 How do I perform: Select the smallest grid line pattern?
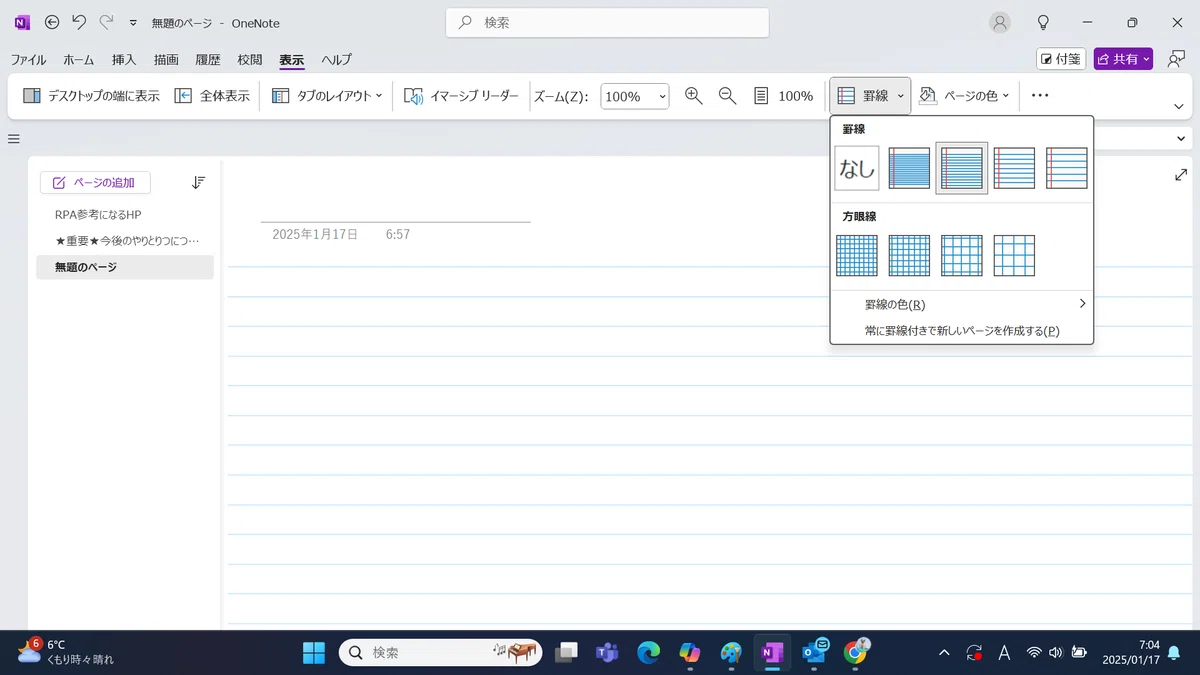coord(857,256)
